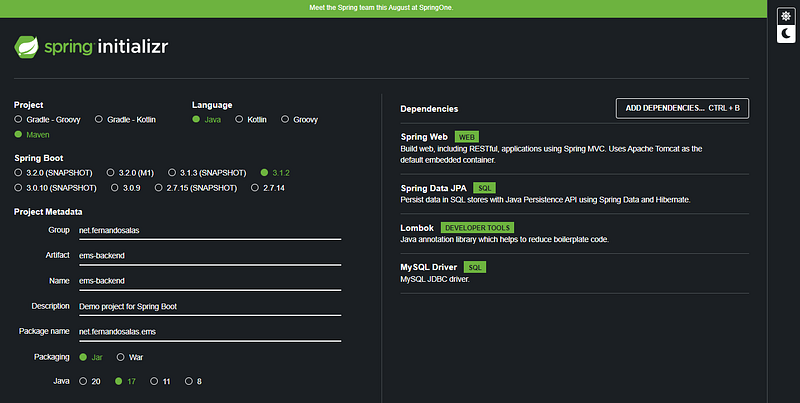Switch to dark theme moon icon
Viewport: 800px width, 403px height.
coord(786,34)
